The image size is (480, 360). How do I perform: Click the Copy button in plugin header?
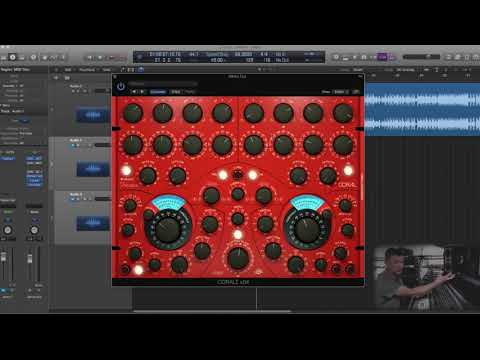[176, 92]
